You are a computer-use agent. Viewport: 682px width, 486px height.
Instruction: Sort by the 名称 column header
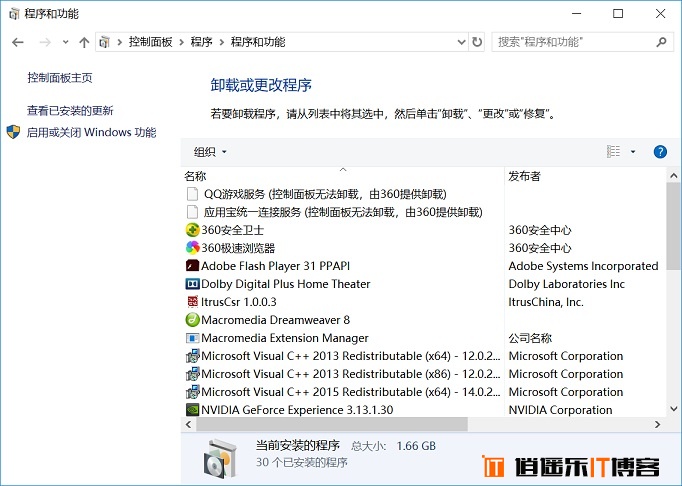pyautogui.click(x=195, y=176)
